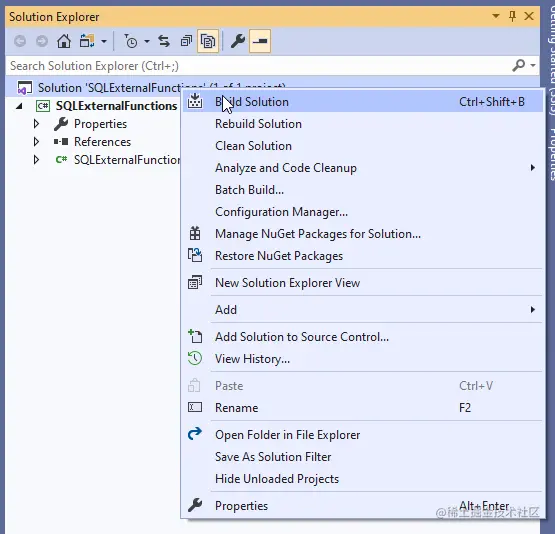Image resolution: width=555 pixels, height=534 pixels.
Task: Click the References node icon
Action: click(x=61, y=142)
